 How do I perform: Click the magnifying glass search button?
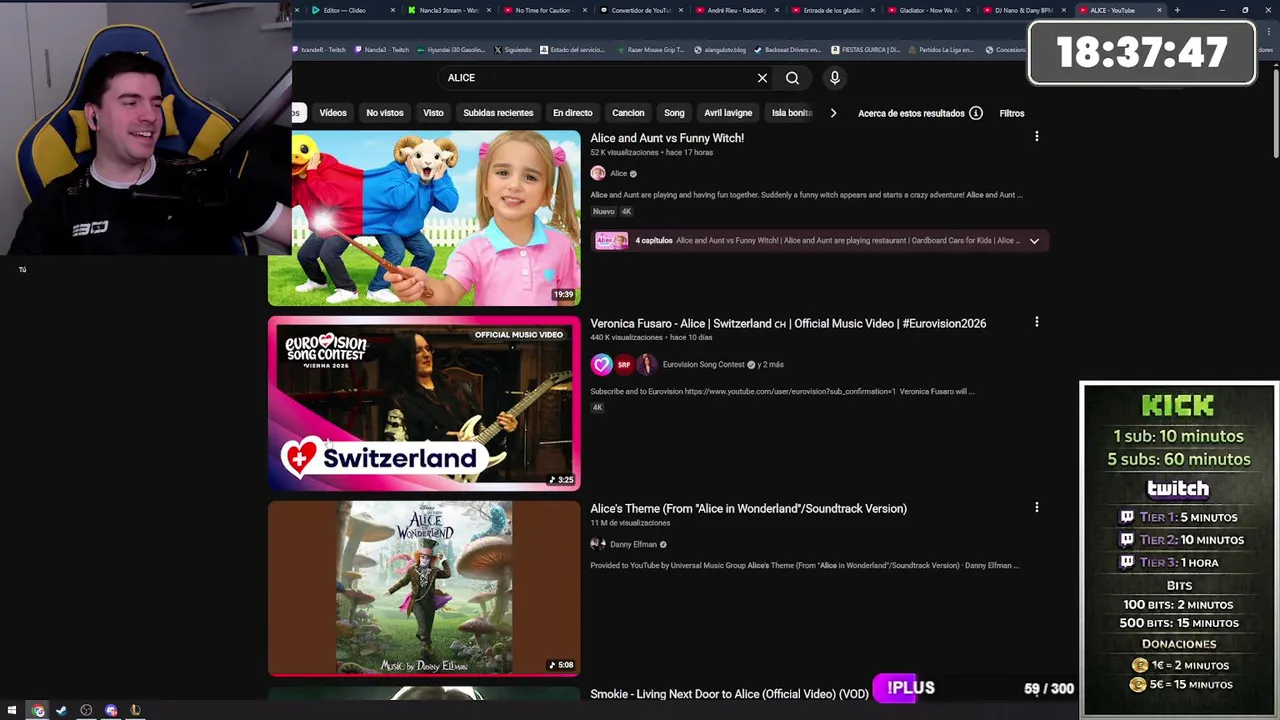(792, 78)
